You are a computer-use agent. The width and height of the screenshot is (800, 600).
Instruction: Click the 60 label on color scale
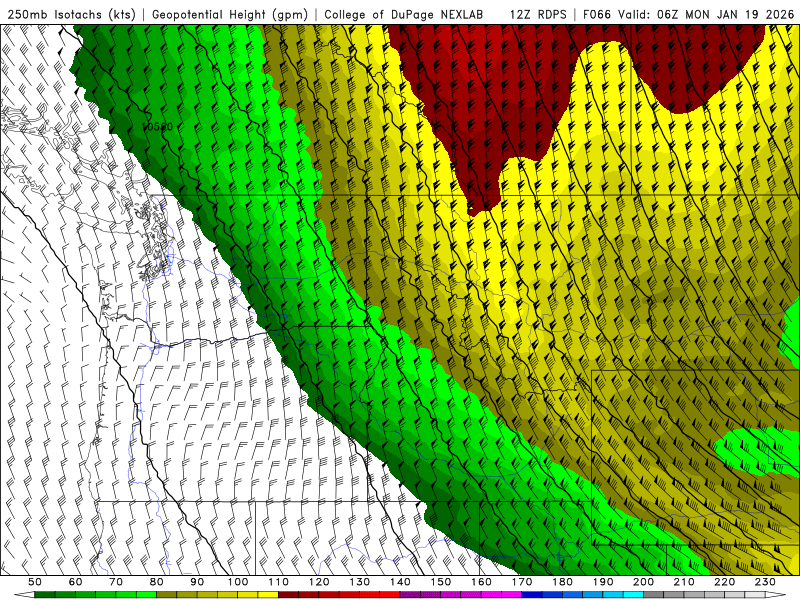(76, 582)
